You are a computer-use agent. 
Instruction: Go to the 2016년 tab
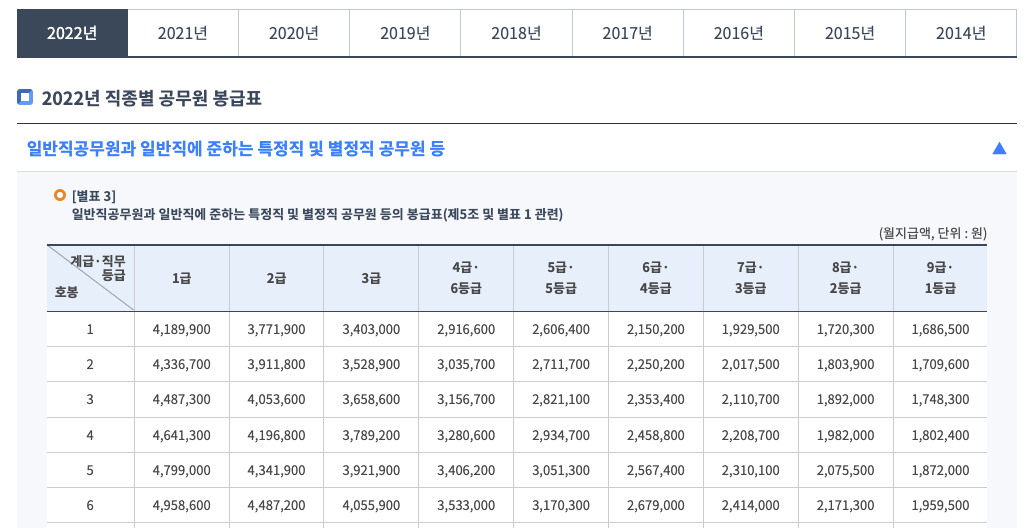[x=739, y=33]
